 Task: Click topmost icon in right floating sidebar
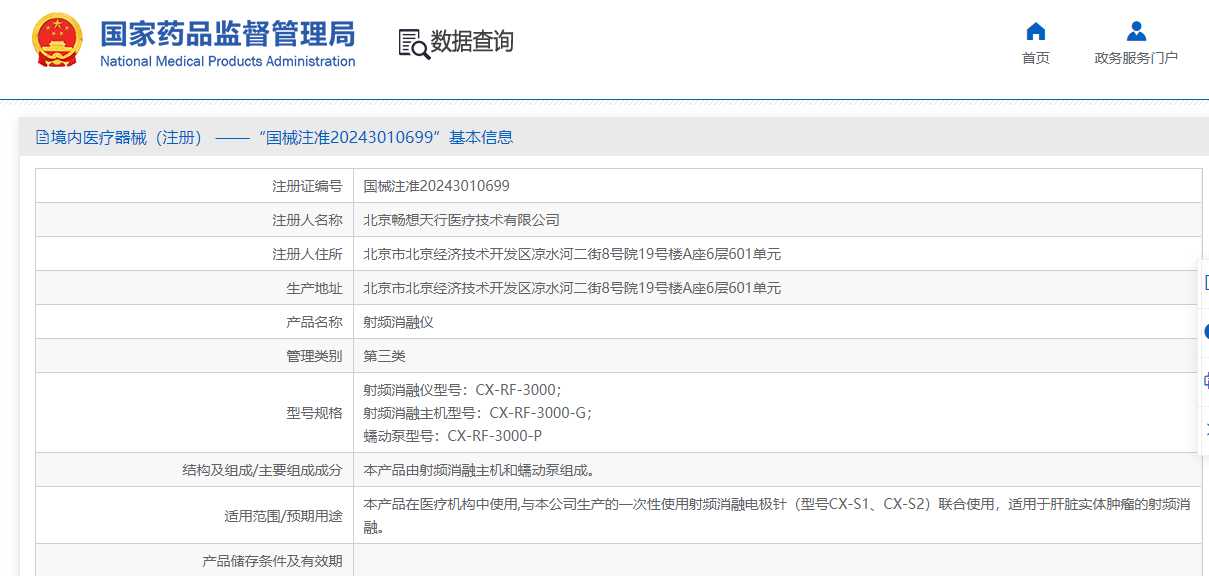click(1205, 283)
